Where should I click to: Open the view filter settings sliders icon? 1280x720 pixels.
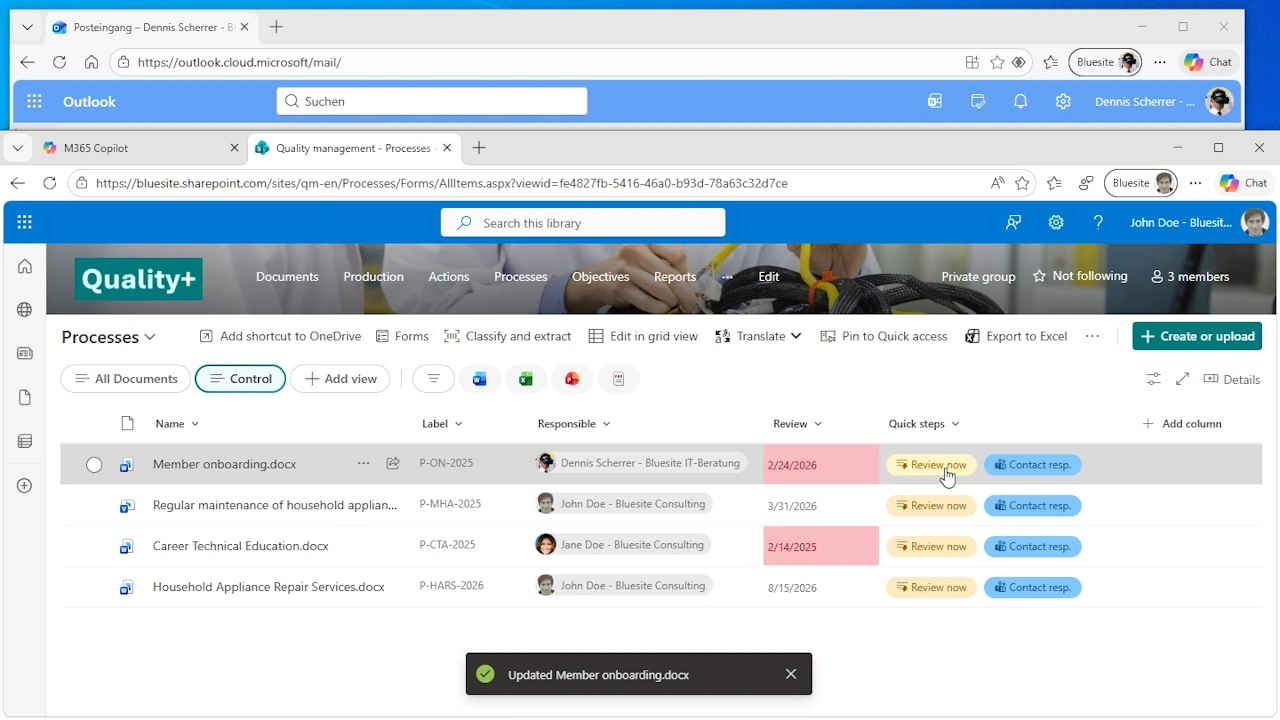[1154, 379]
